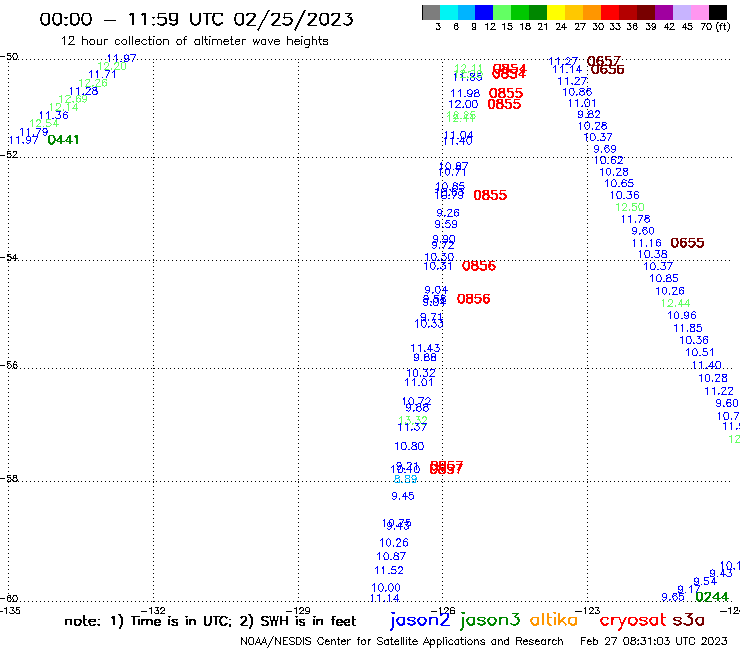
Task: Pick the black swatch ending the legend
Action: (717, 12)
